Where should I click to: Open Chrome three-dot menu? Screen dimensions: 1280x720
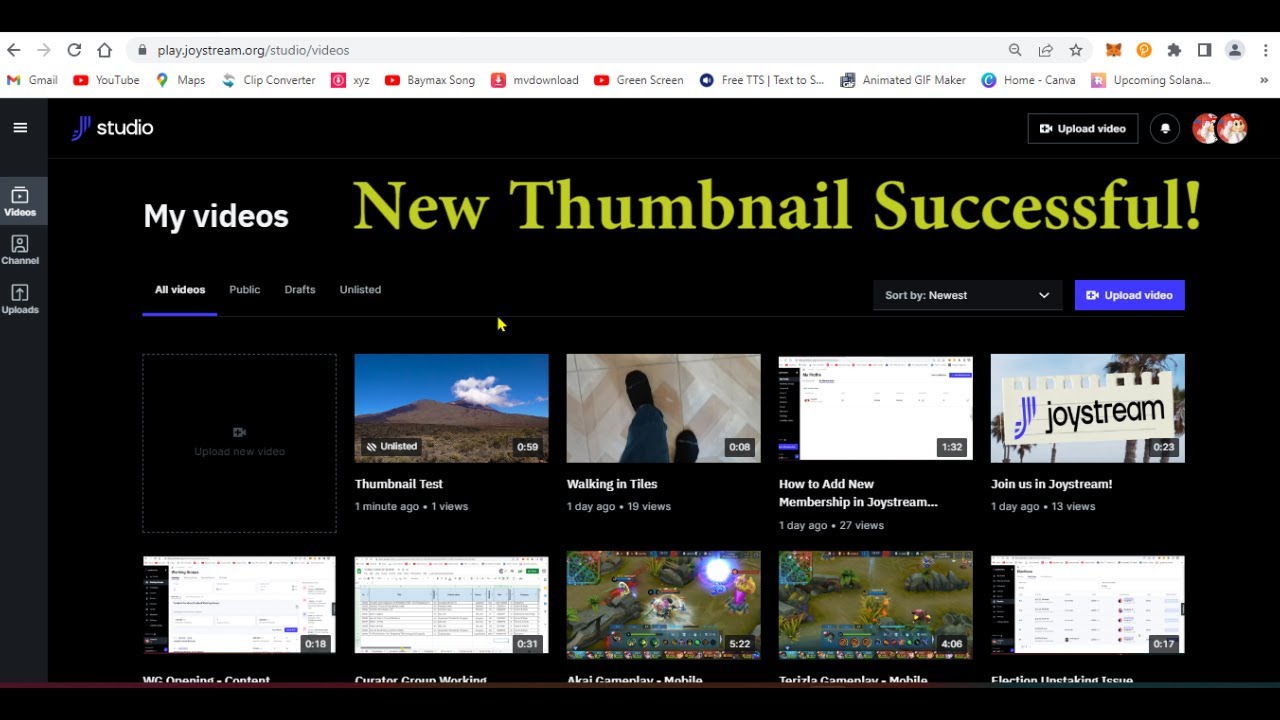(x=1265, y=50)
